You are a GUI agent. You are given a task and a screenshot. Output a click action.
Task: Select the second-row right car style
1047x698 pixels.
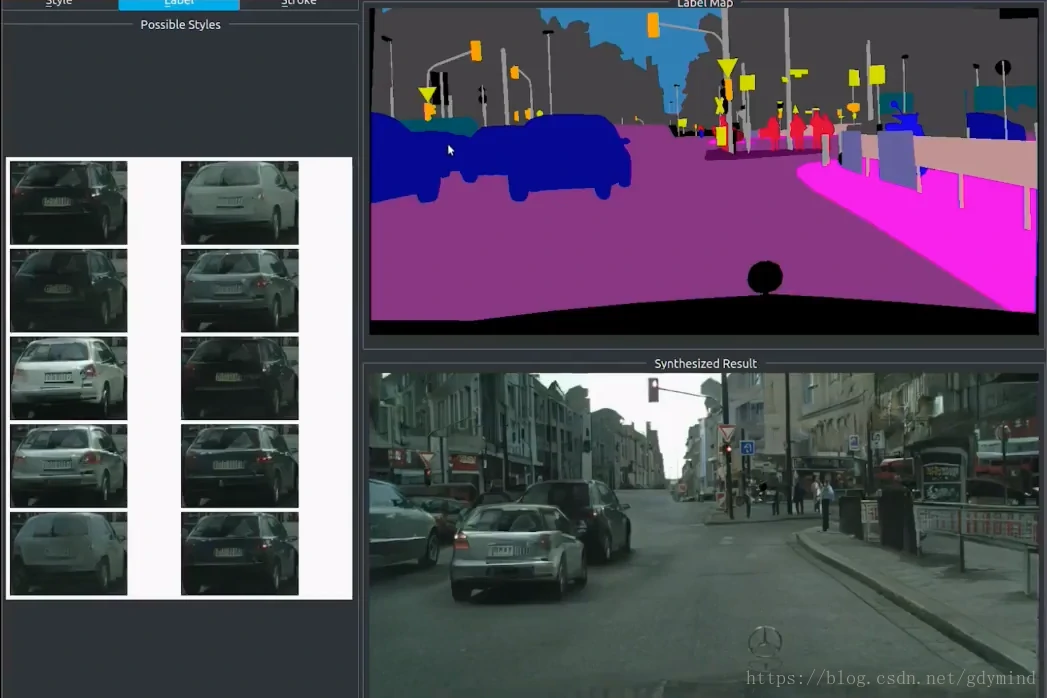[x=240, y=290]
